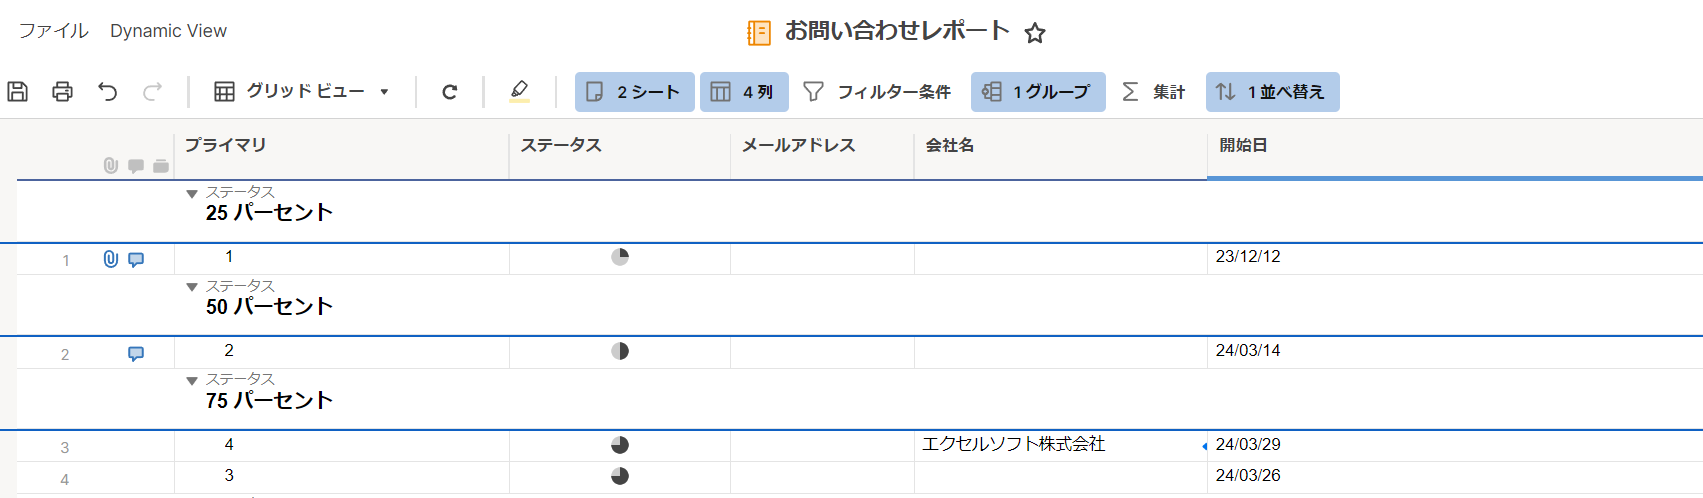This screenshot has width=1703, height=498.
Task: Open comment bubble on row 2
Action: coord(136,353)
